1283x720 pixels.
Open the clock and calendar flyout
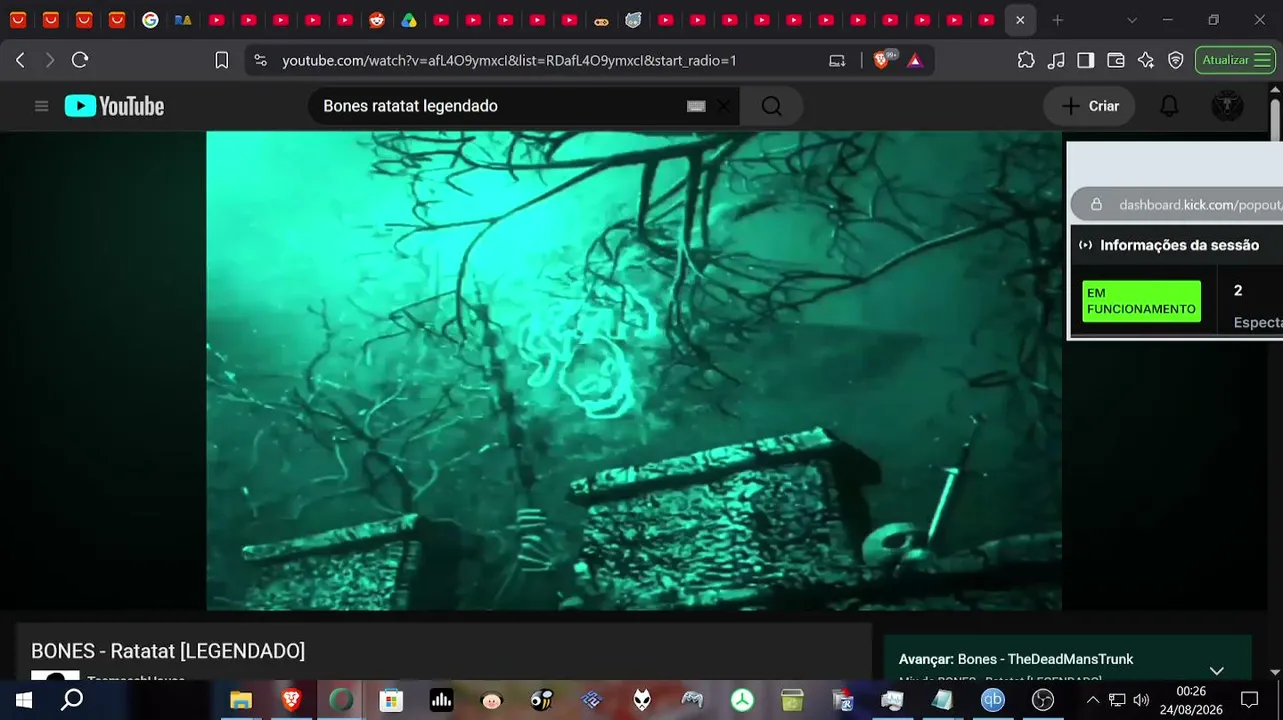pyautogui.click(x=1191, y=700)
